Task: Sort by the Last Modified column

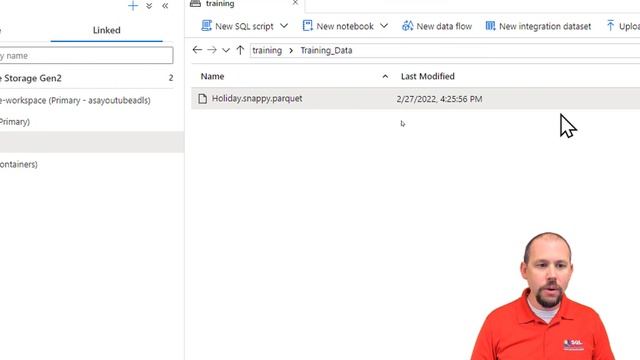Action: [x=427, y=76]
